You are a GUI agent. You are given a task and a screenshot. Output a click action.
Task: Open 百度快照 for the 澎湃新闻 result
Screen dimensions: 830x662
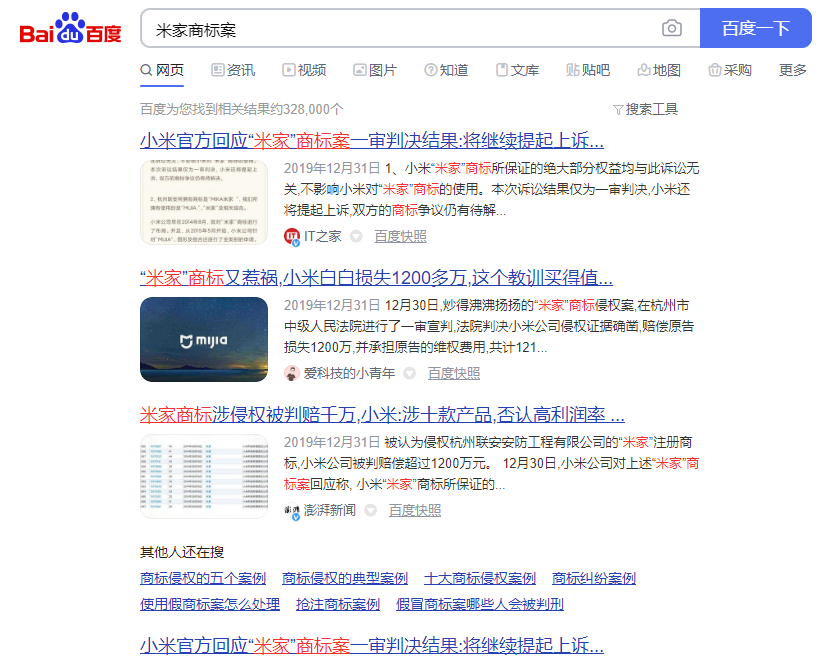click(x=414, y=510)
